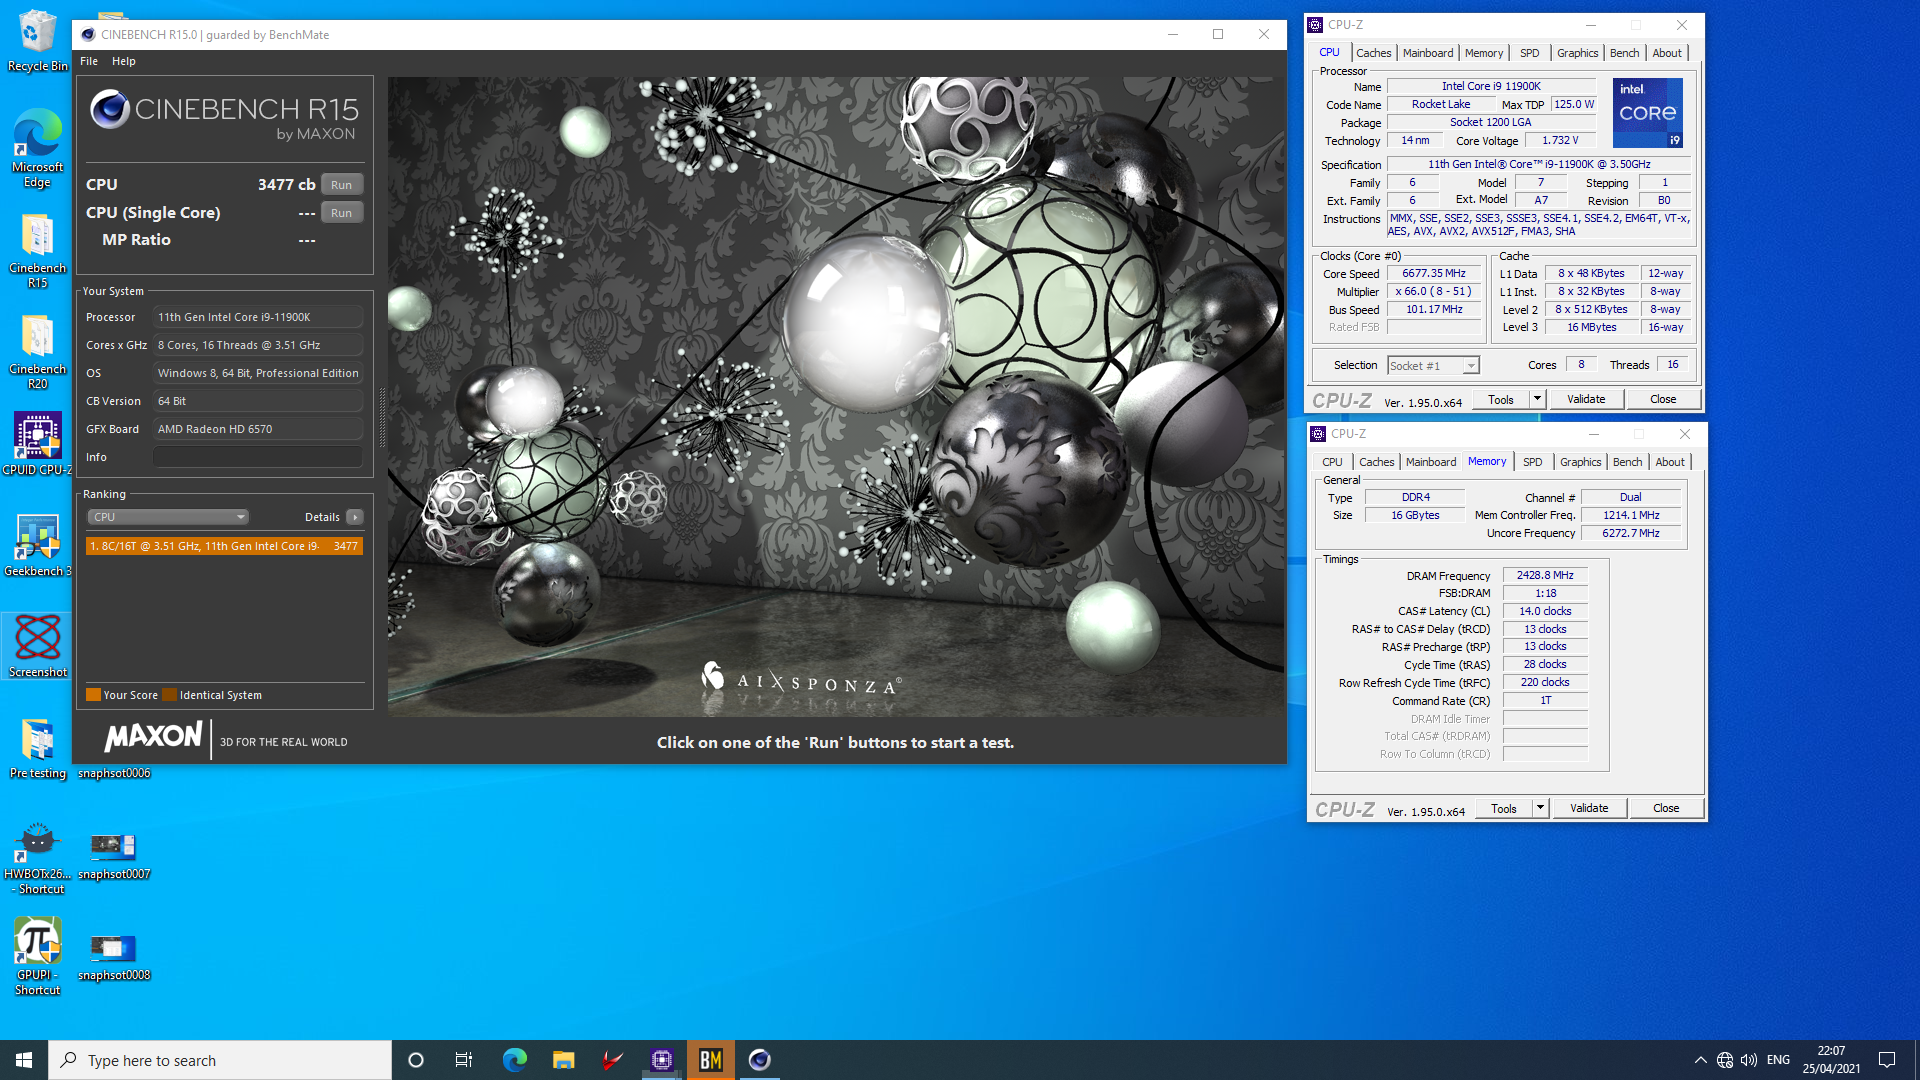Open the taskbar clock showing 22:07
This screenshot has height=1080, width=1920.
coord(1831,1060)
